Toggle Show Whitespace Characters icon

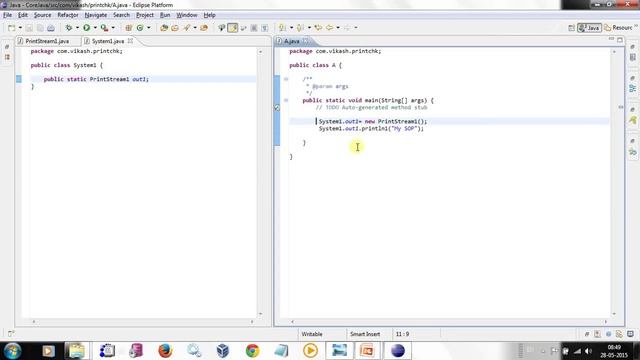click(x=264, y=28)
